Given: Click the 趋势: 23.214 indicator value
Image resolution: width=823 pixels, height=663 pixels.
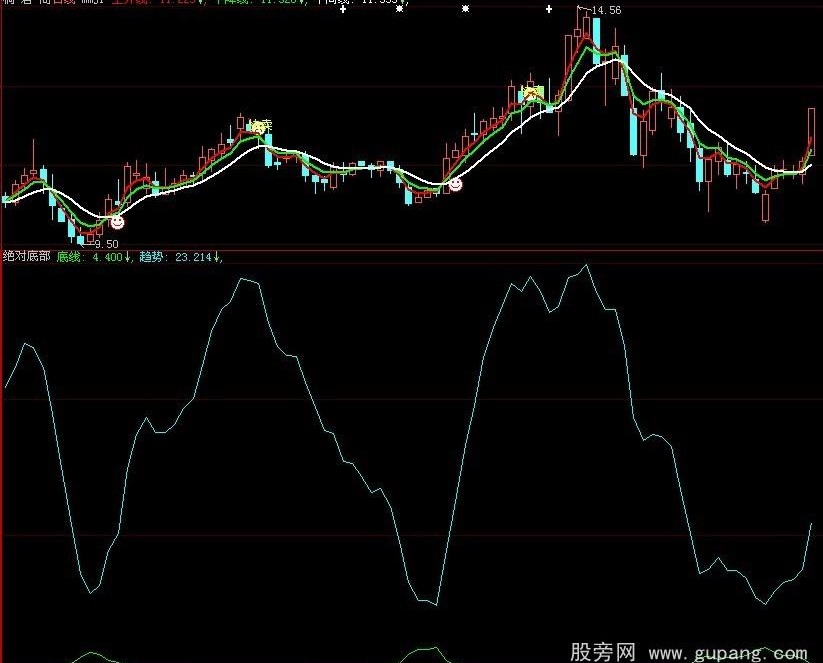Looking at the screenshot, I should point(180,257).
